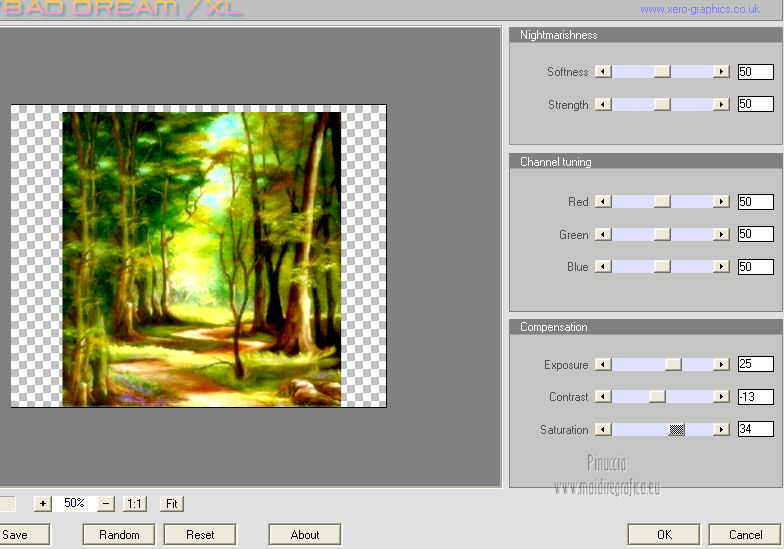784x549 pixels.
Task: Click the Strength slider handle
Action: click(x=662, y=104)
